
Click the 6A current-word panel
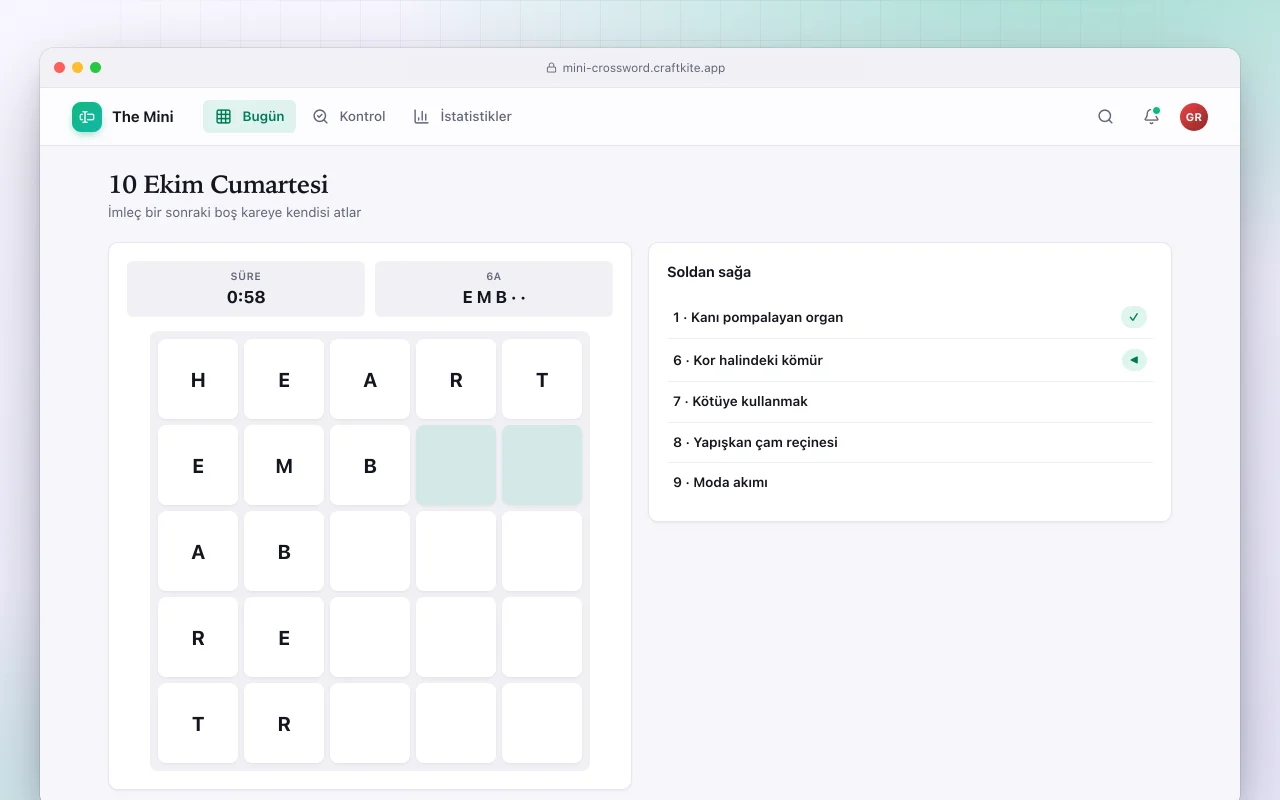[x=494, y=289]
